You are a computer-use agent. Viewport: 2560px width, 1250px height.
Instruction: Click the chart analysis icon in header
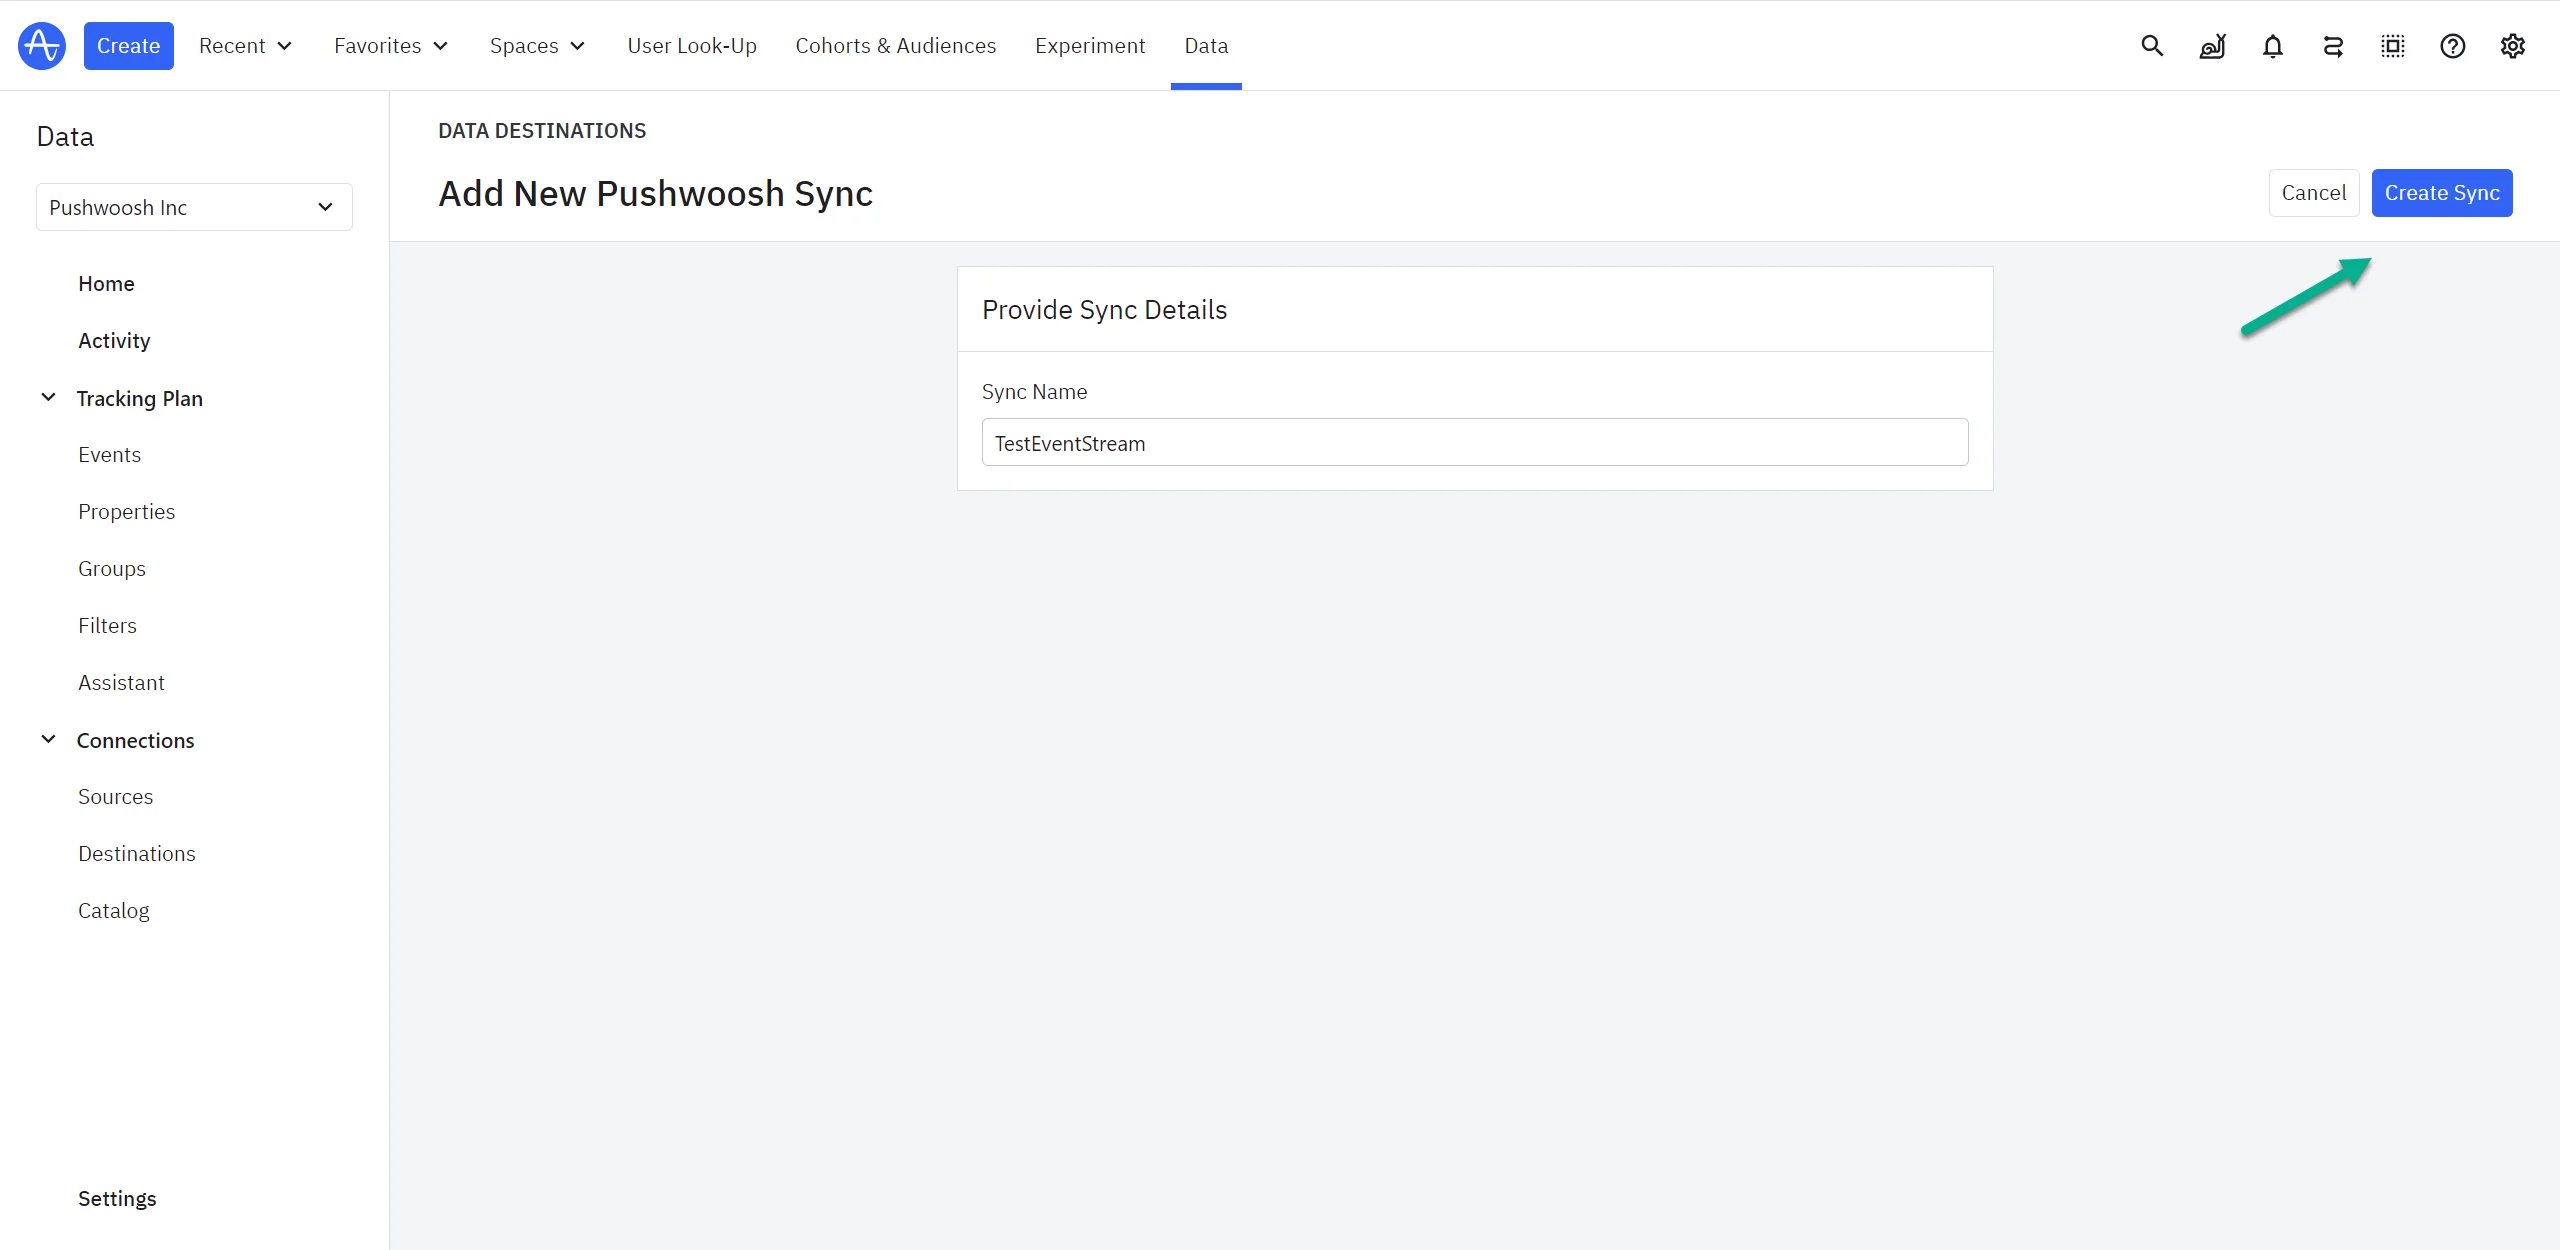click(2212, 46)
